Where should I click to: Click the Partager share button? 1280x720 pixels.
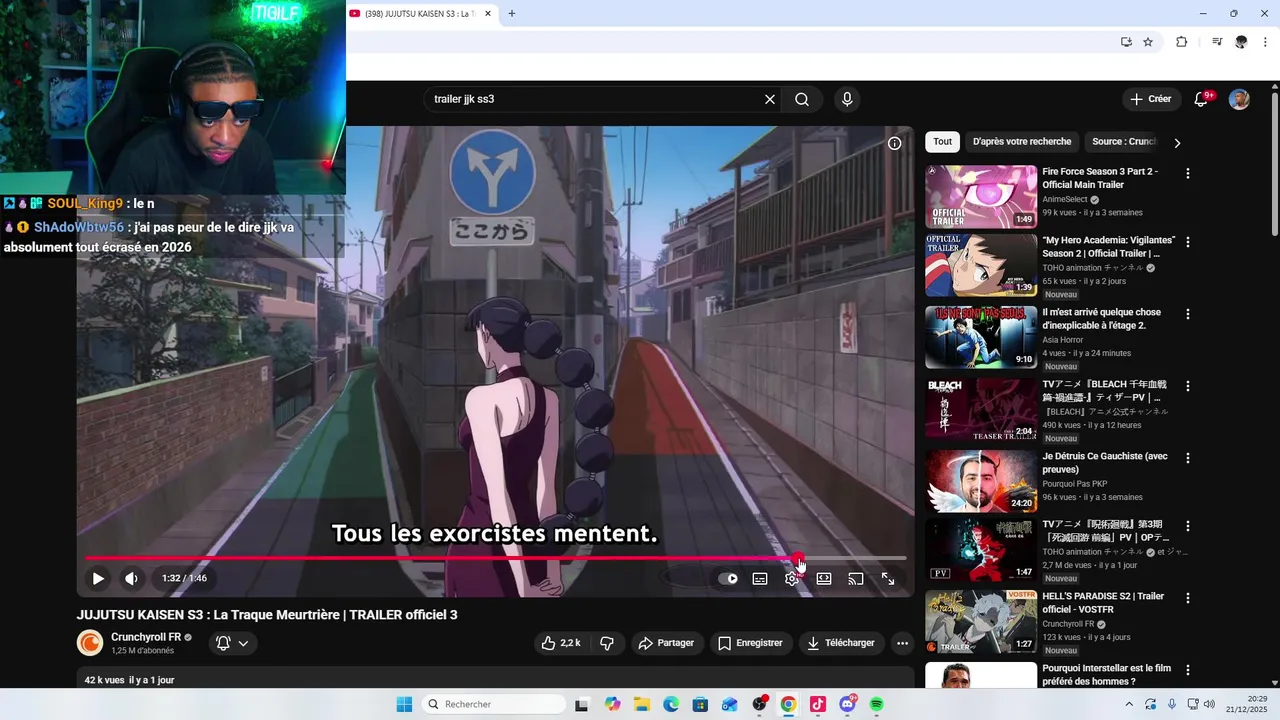tap(666, 643)
